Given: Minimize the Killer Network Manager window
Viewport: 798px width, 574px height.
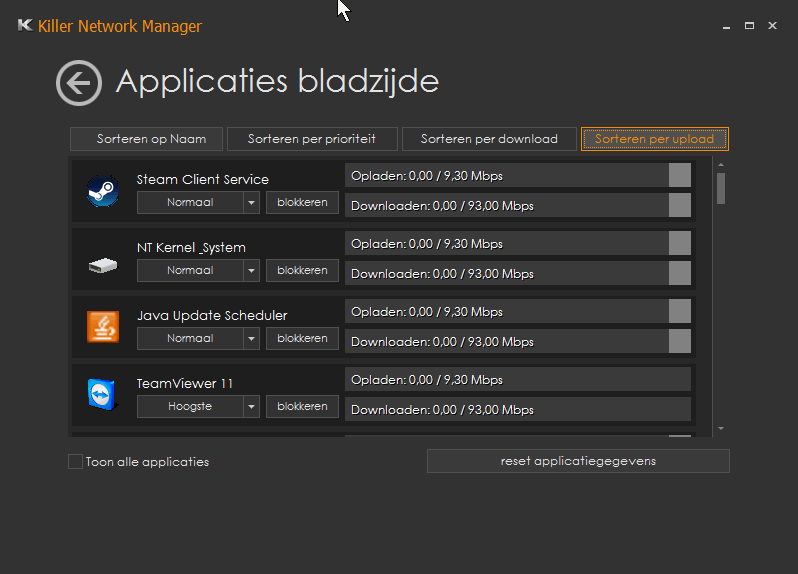Looking at the screenshot, I should pyautogui.click(x=727, y=25).
